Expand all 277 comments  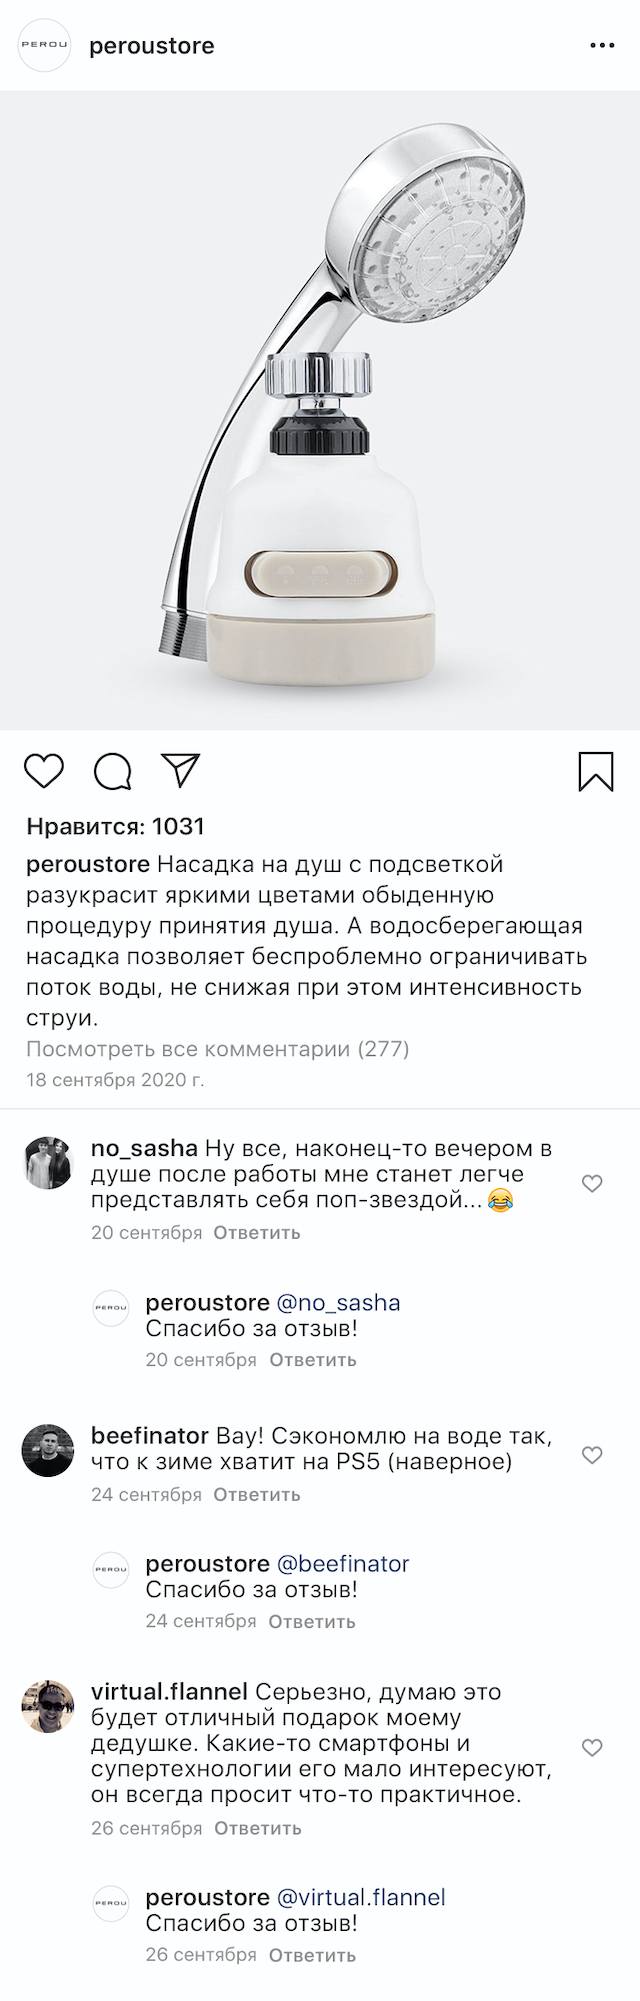coord(218,1049)
